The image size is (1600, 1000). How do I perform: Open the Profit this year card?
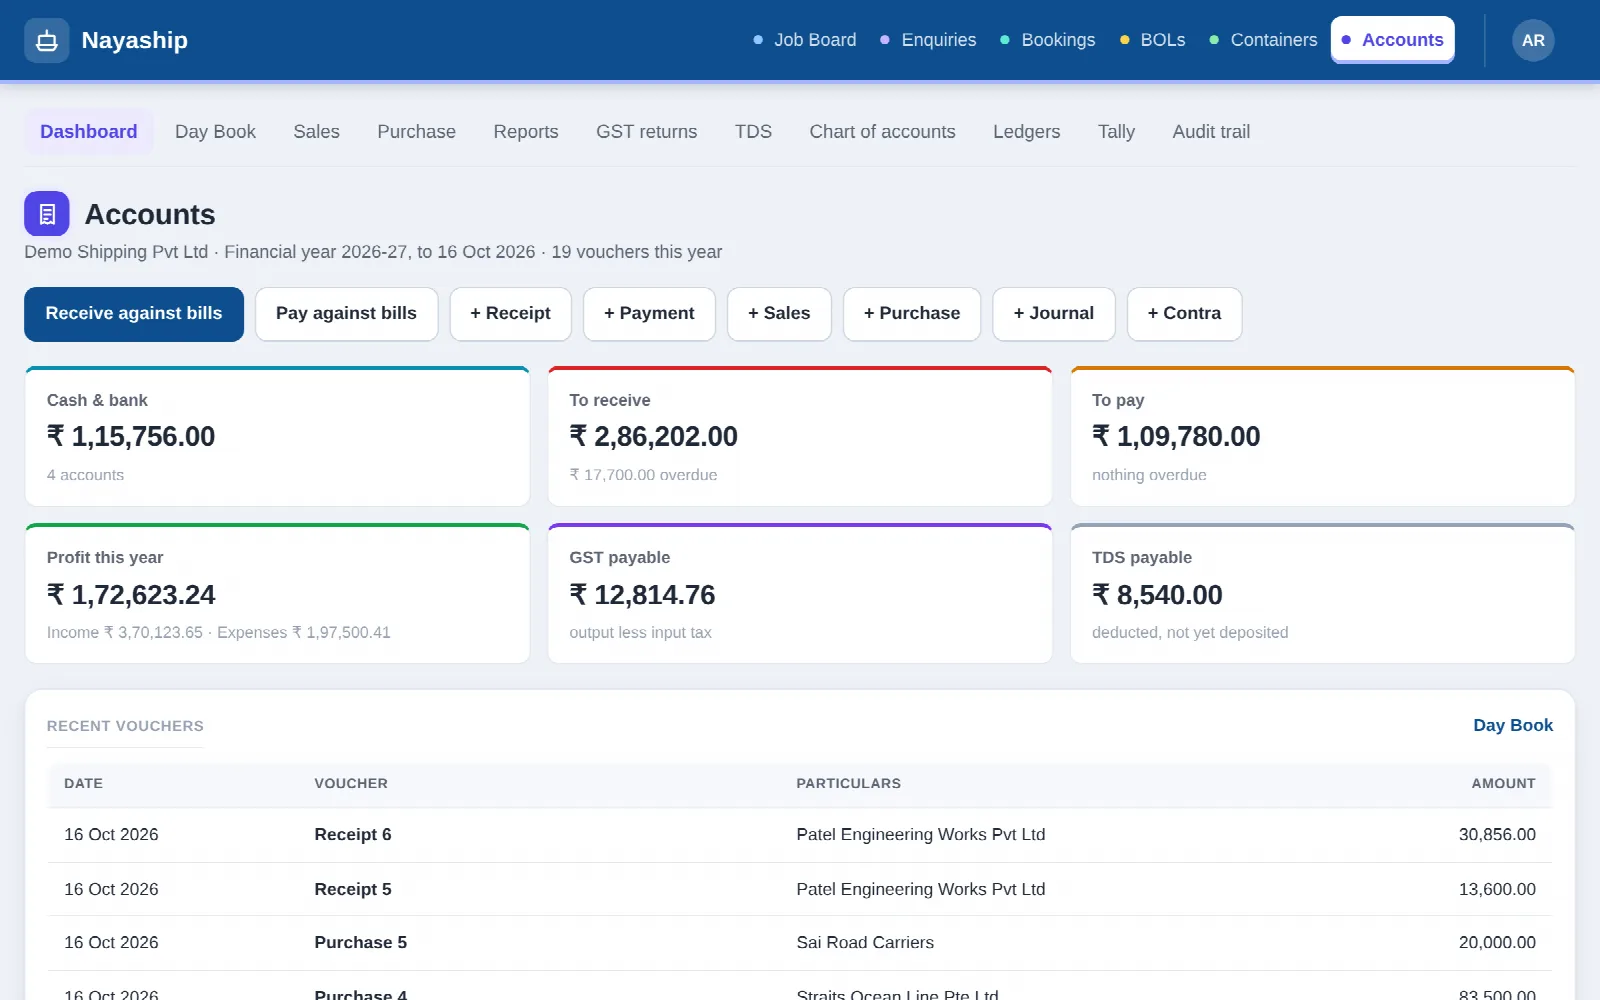tap(277, 594)
